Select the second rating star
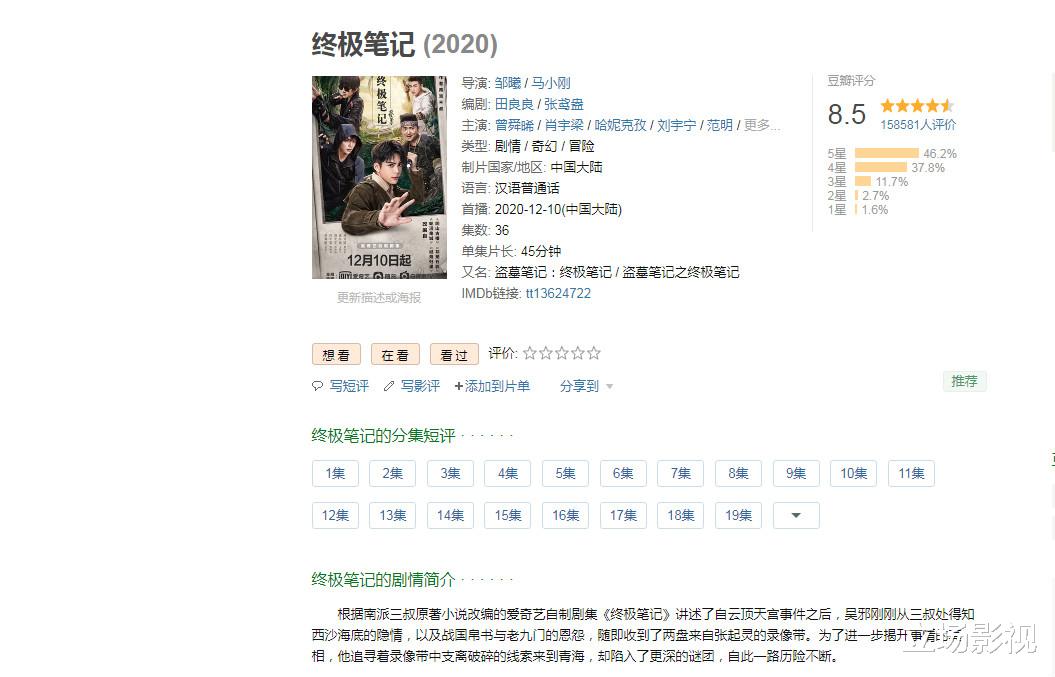1055x677 pixels. click(546, 353)
